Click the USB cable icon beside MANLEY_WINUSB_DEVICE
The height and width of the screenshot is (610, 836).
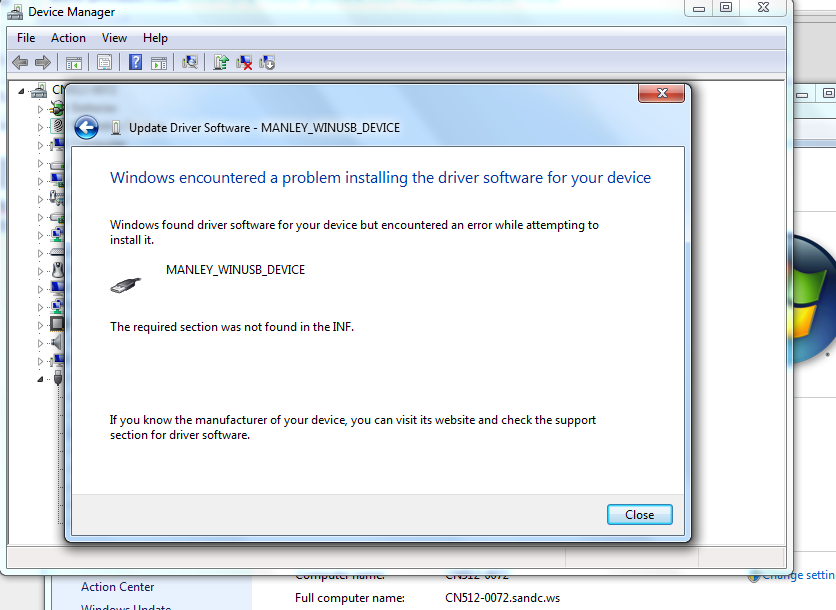pos(126,285)
